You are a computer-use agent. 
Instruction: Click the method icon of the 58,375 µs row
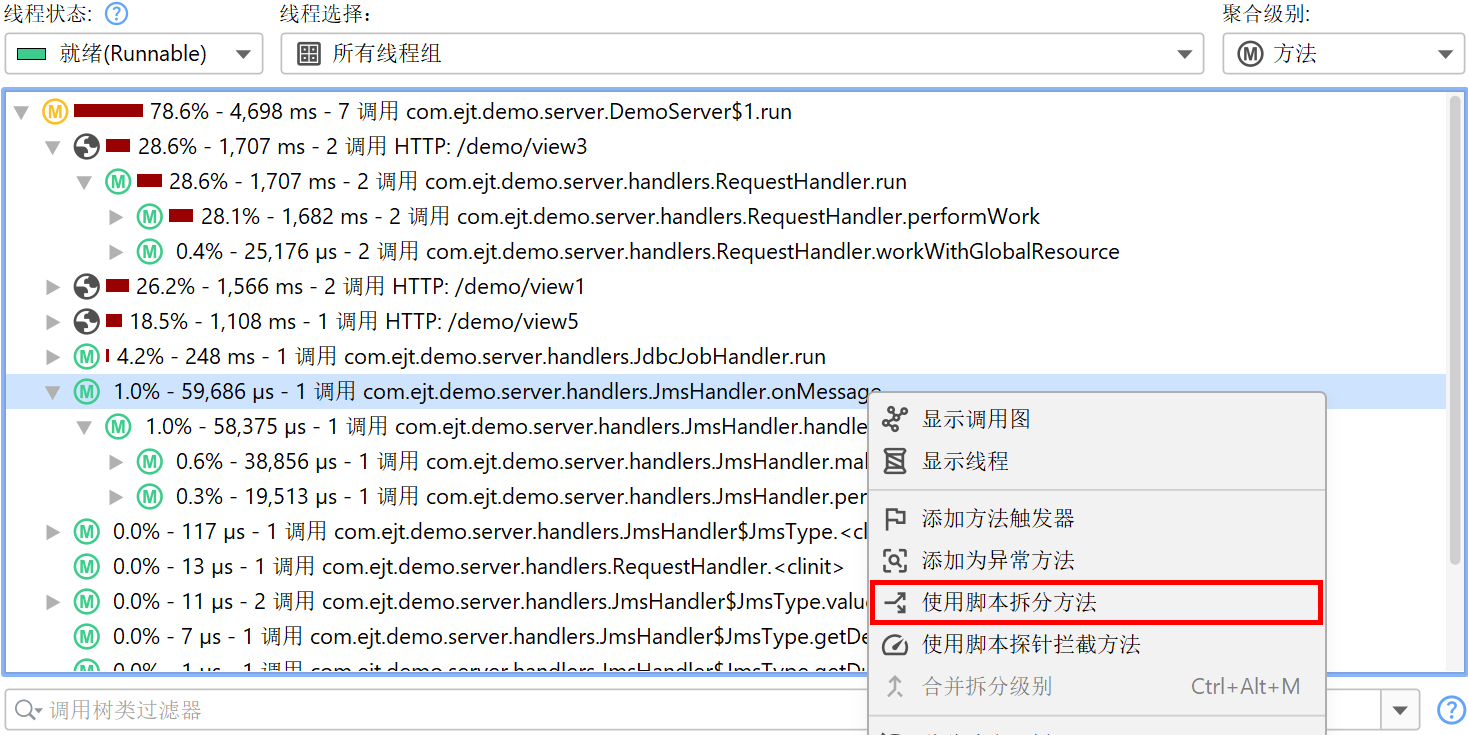point(118,426)
